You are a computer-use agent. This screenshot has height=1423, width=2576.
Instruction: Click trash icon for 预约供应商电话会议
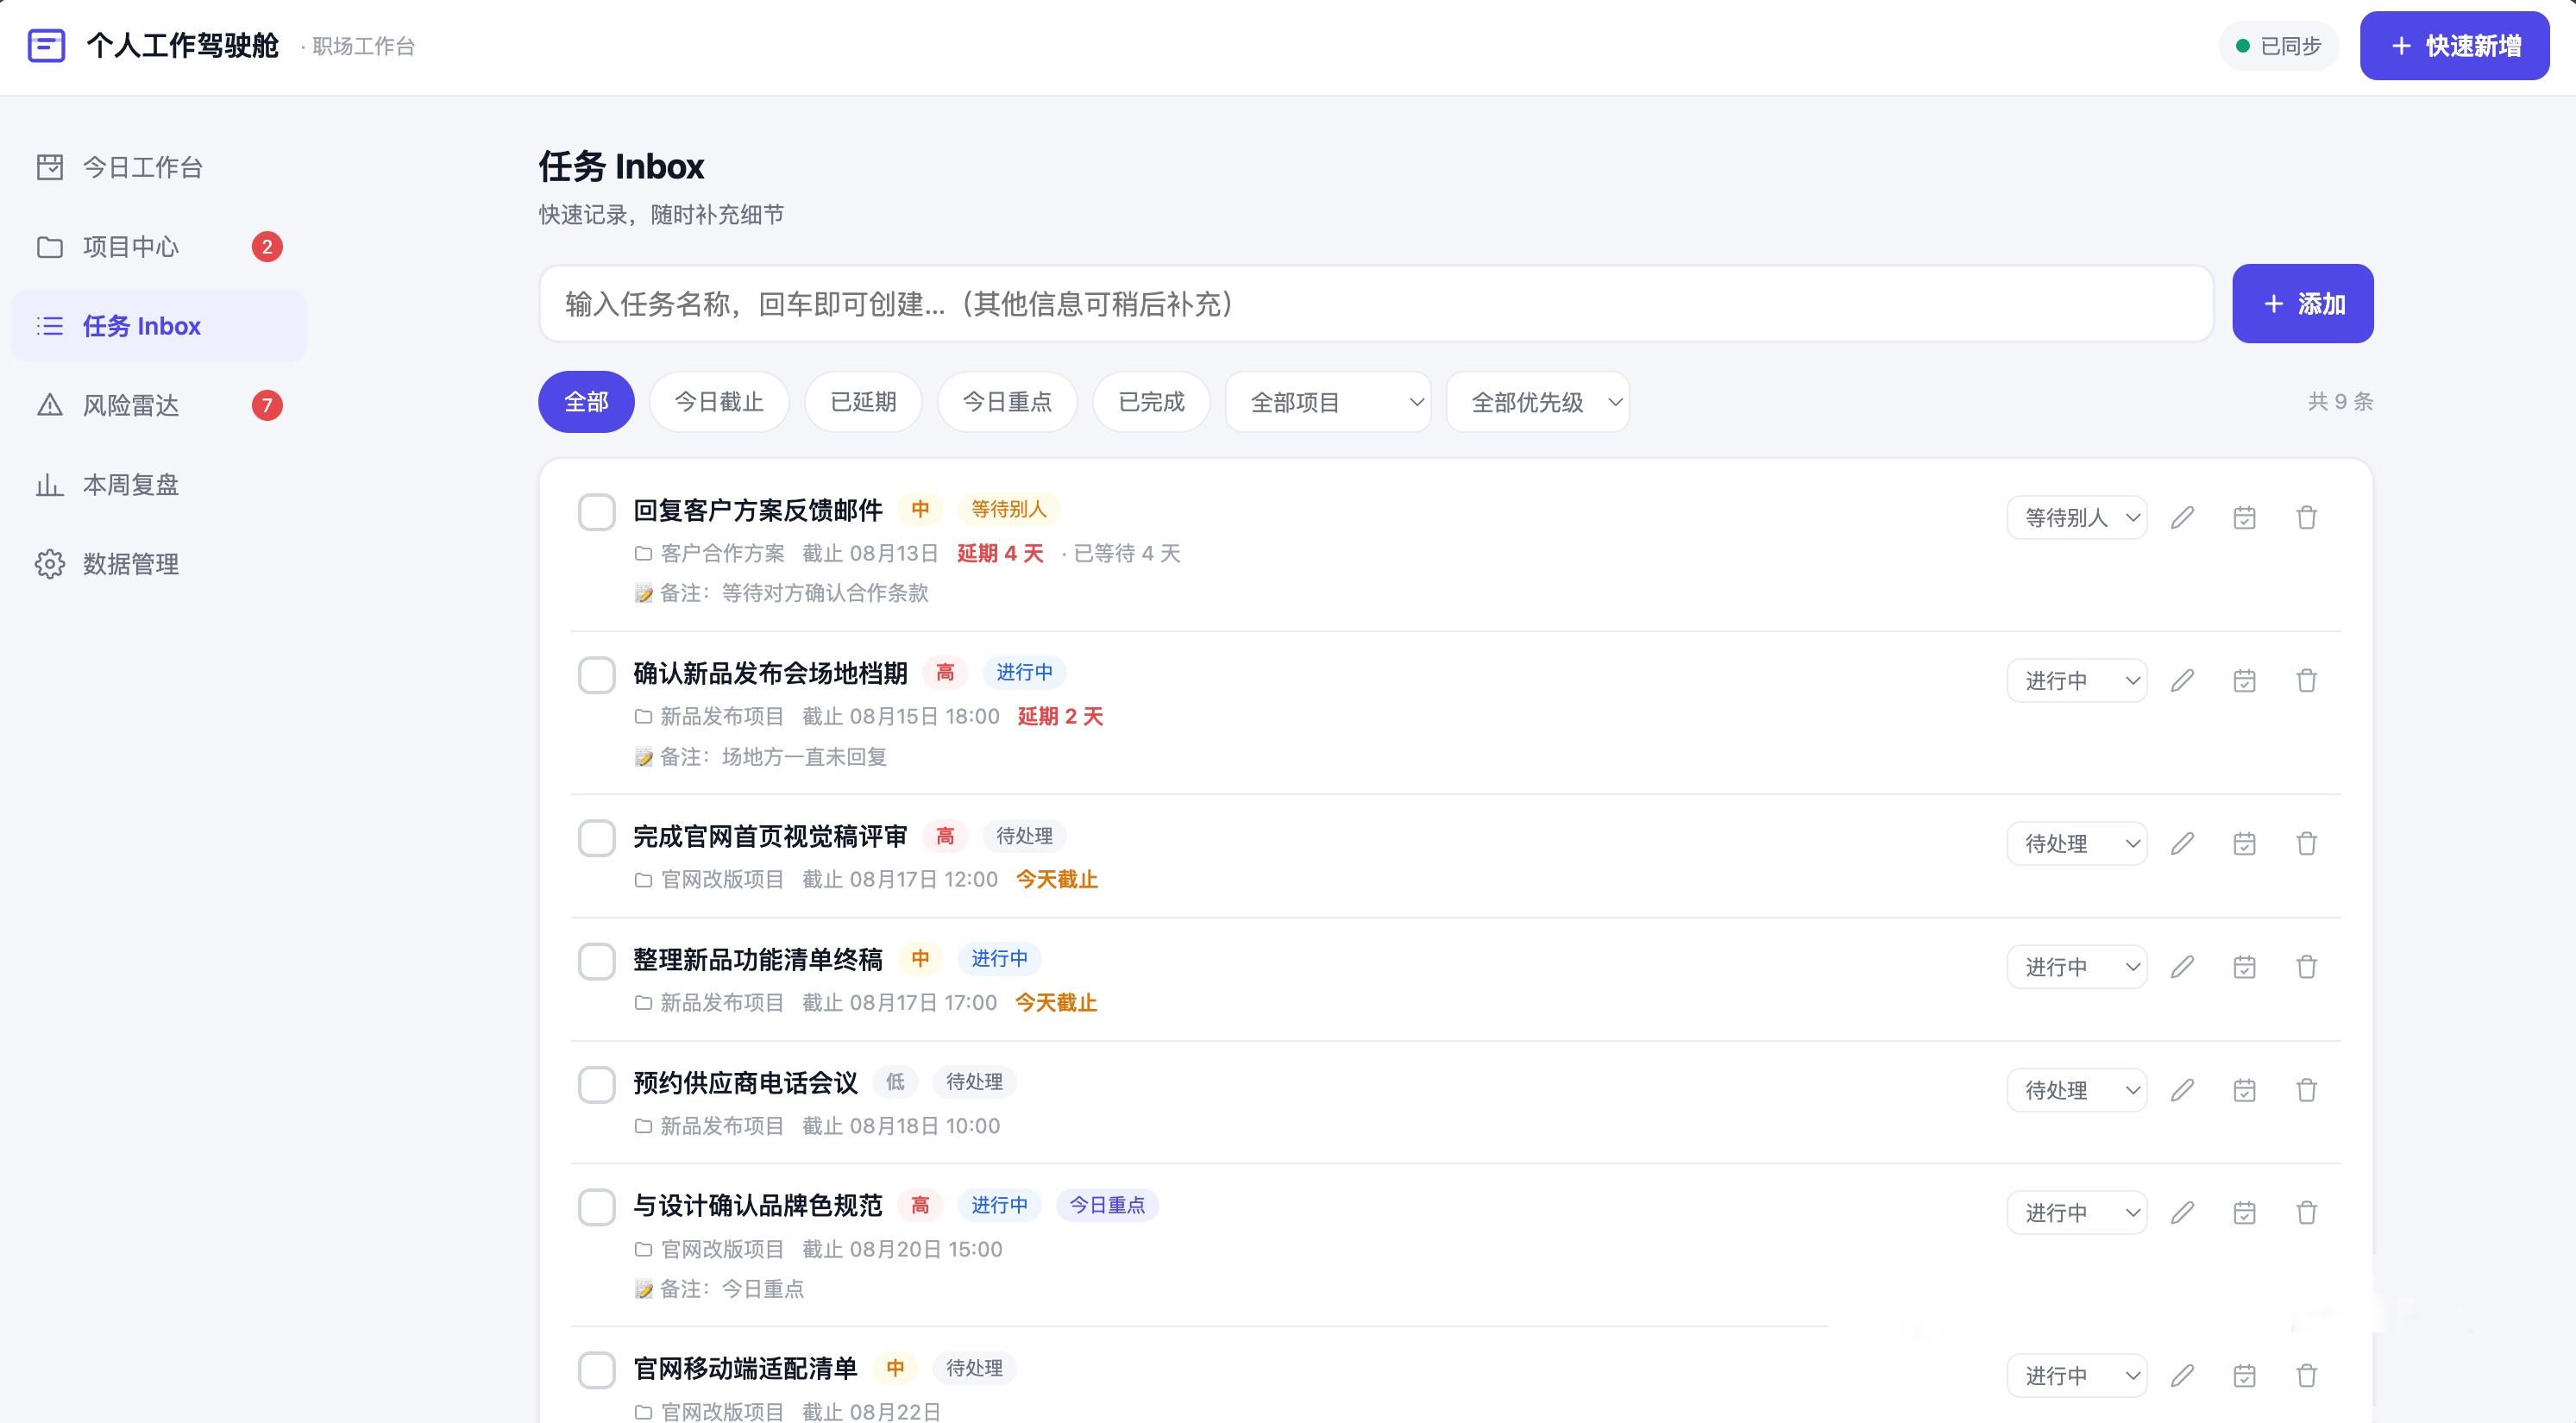coord(2306,1089)
